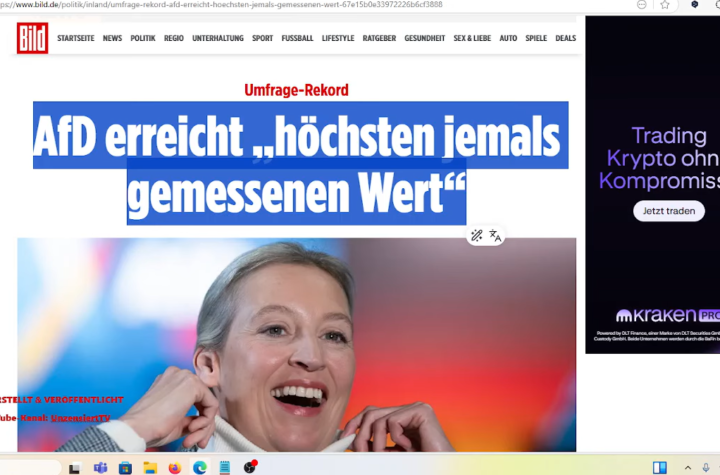Click the 'UnzensiertTV' channel link overlay

tap(80, 418)
